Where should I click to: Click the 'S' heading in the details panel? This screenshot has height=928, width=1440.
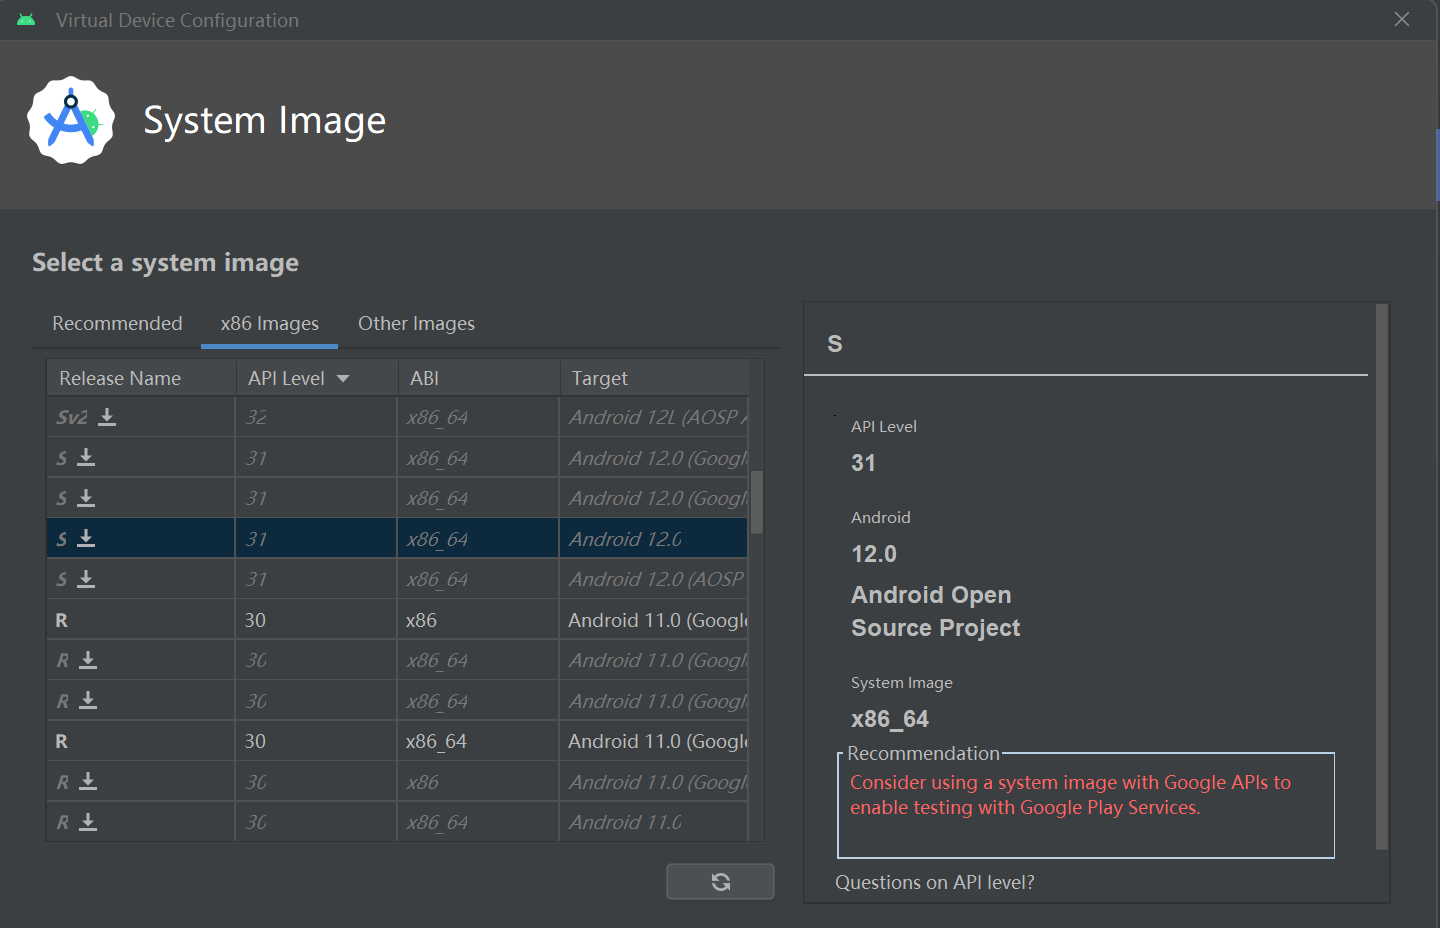(835, 344)
